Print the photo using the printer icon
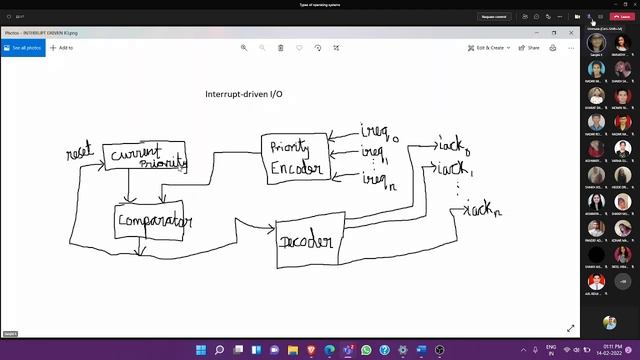The image size is (640, 360). pos(553,48)
